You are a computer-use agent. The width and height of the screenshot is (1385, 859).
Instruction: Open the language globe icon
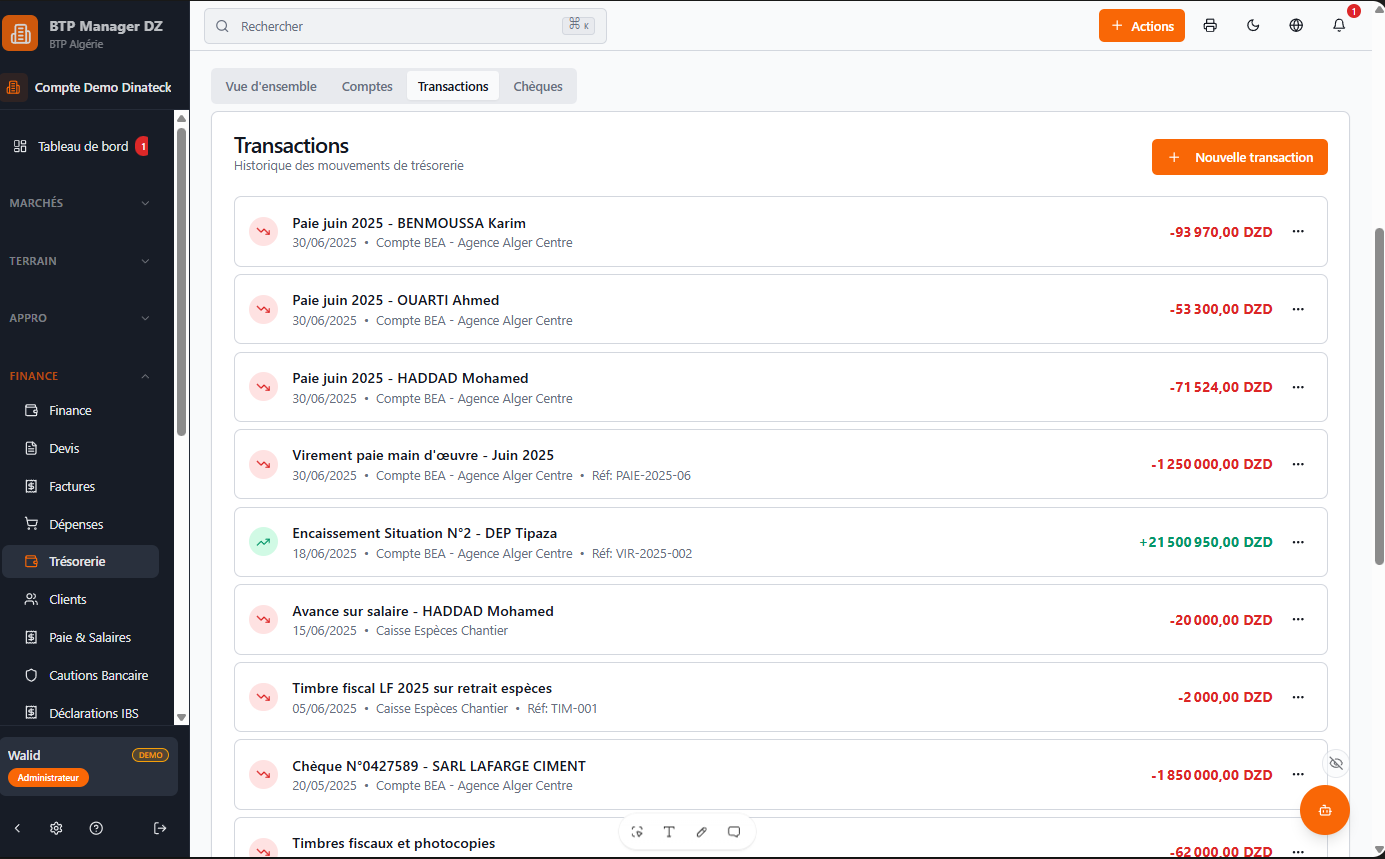pyautogui.click(x=1296, y=26)
